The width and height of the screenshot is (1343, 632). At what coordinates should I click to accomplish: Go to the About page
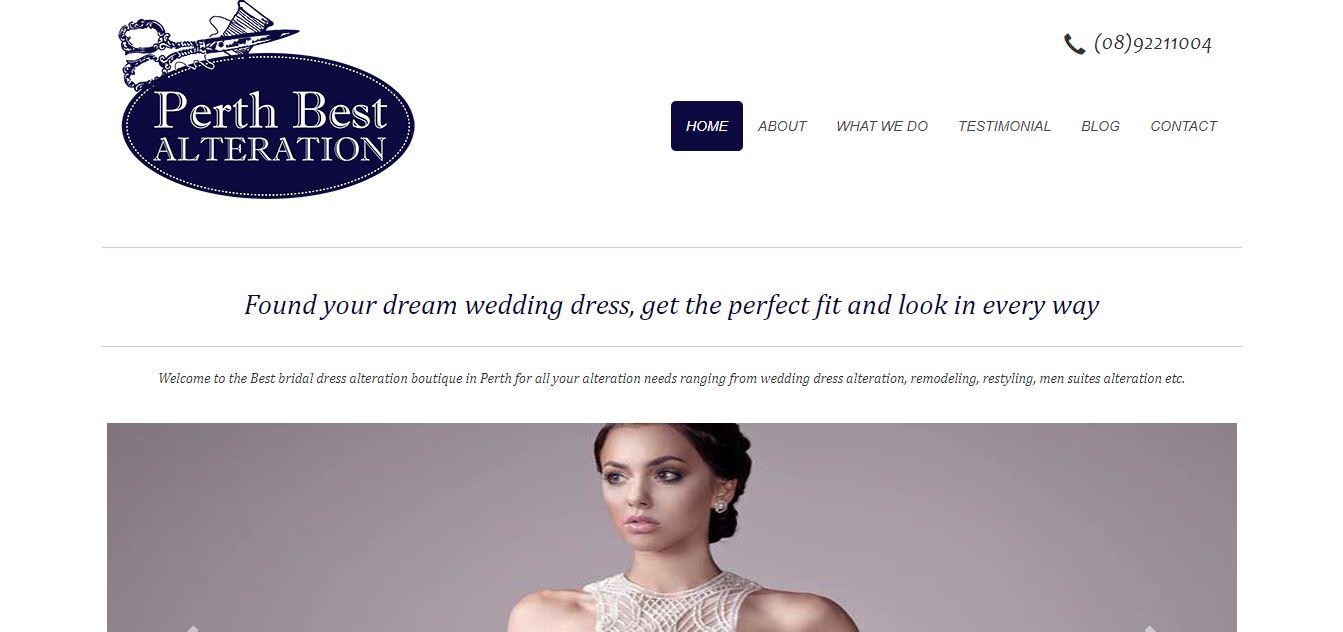782,126
